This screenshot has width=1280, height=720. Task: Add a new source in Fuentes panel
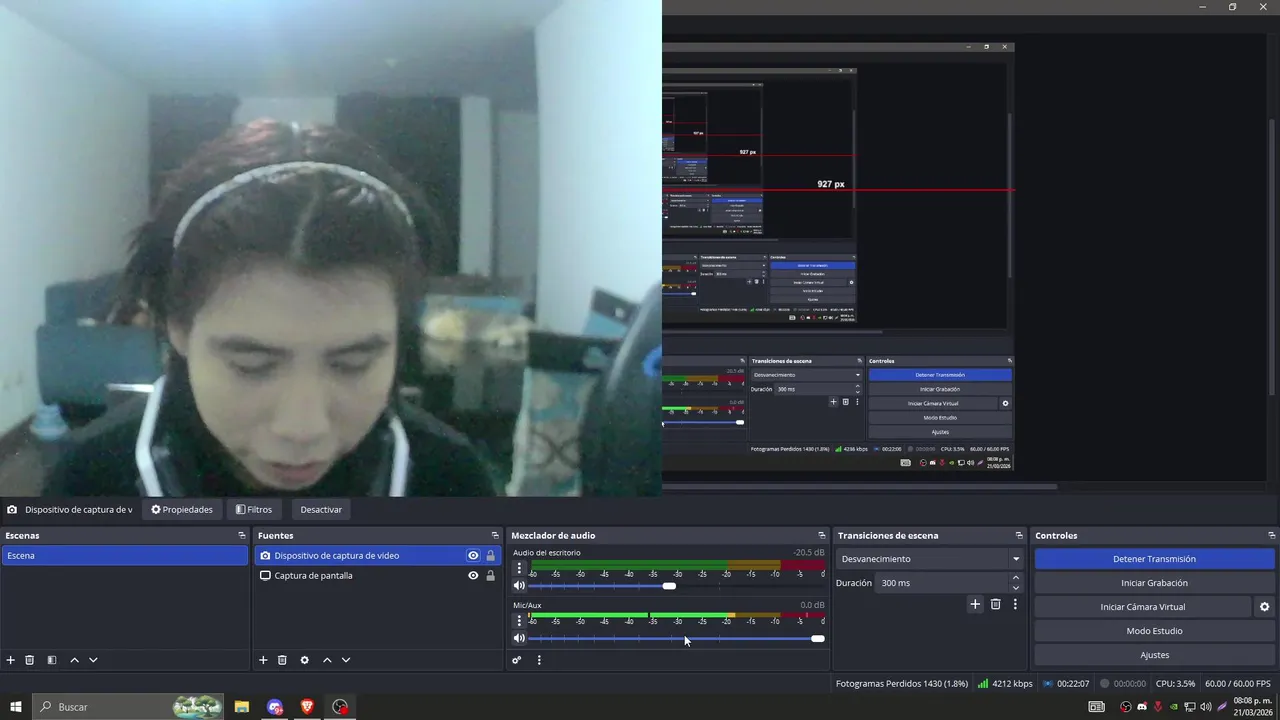click(263, 660)
